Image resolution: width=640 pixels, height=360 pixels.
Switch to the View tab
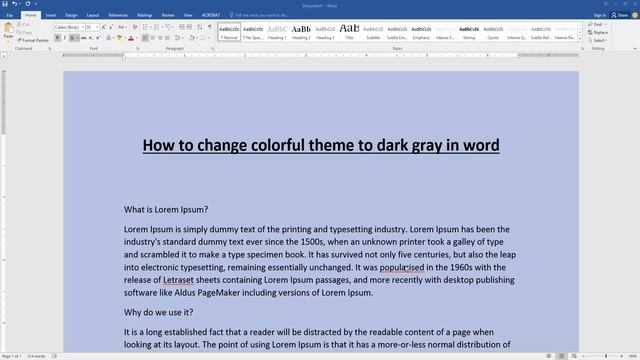pos(188,15)
